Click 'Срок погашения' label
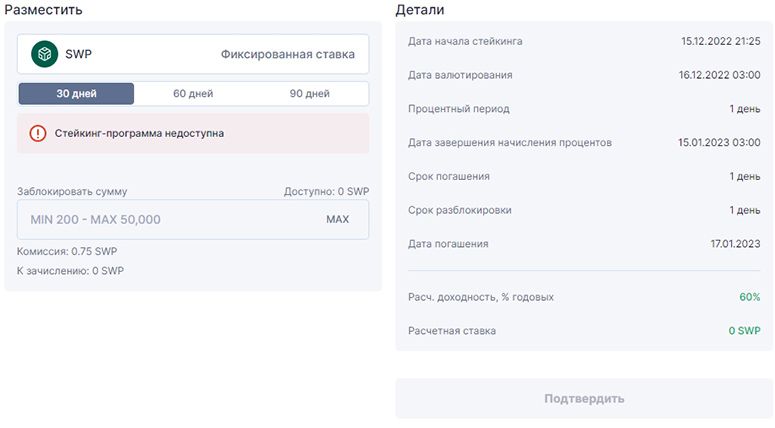775x428 pixels. [x=449, y=176]
